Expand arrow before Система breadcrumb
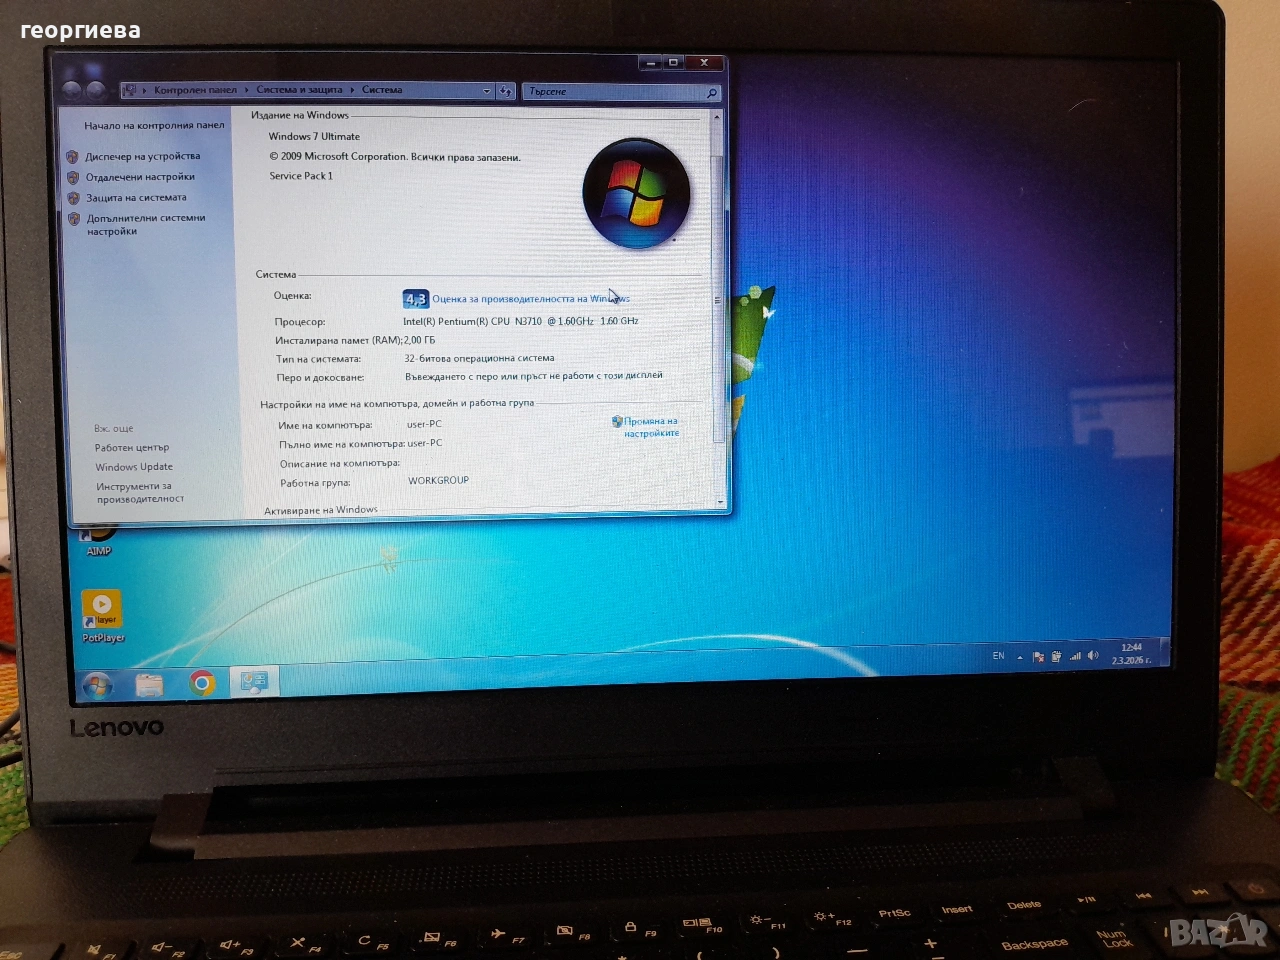This screenshot has width=1280, height=960. 352,90
